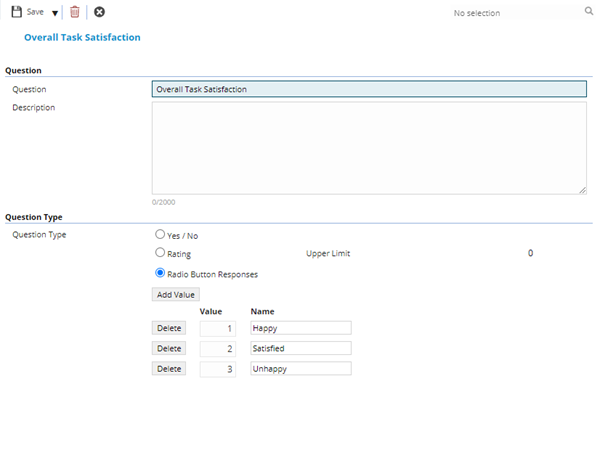Viewport: 600px width, 458px height.
Task: Click the Satisfied name field
Action: [300, 348]
